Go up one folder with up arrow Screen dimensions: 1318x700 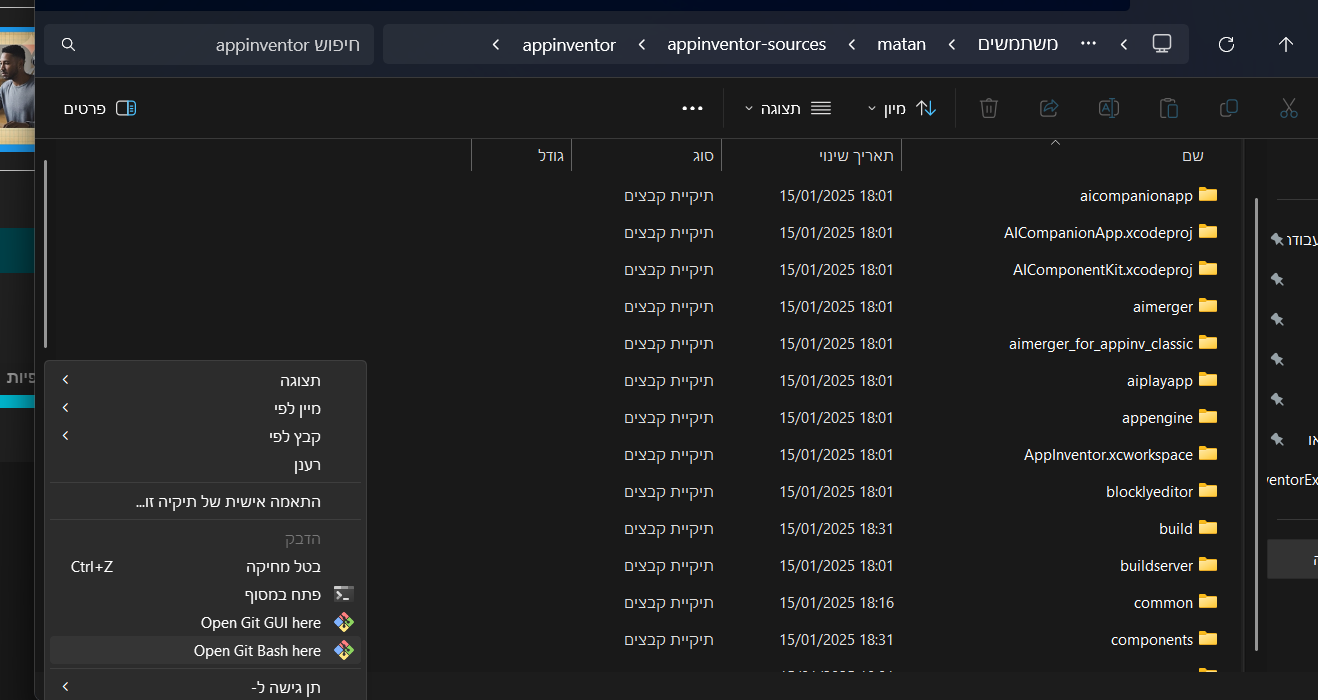click(x=1286, y=44)
